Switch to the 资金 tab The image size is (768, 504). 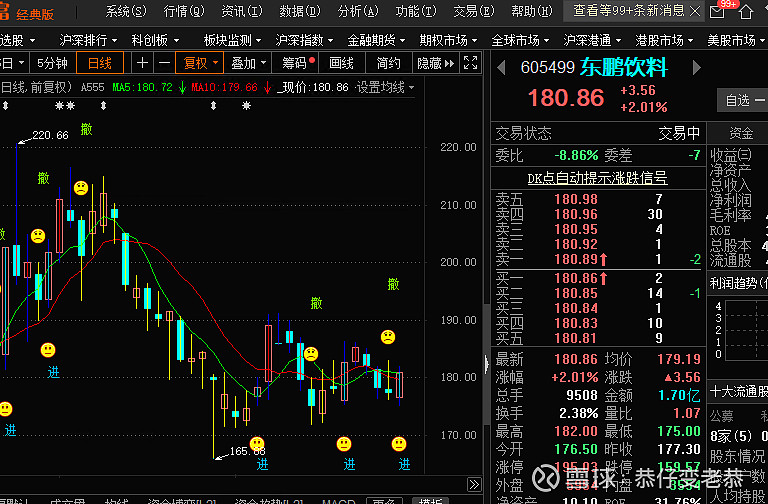point(741,133)
